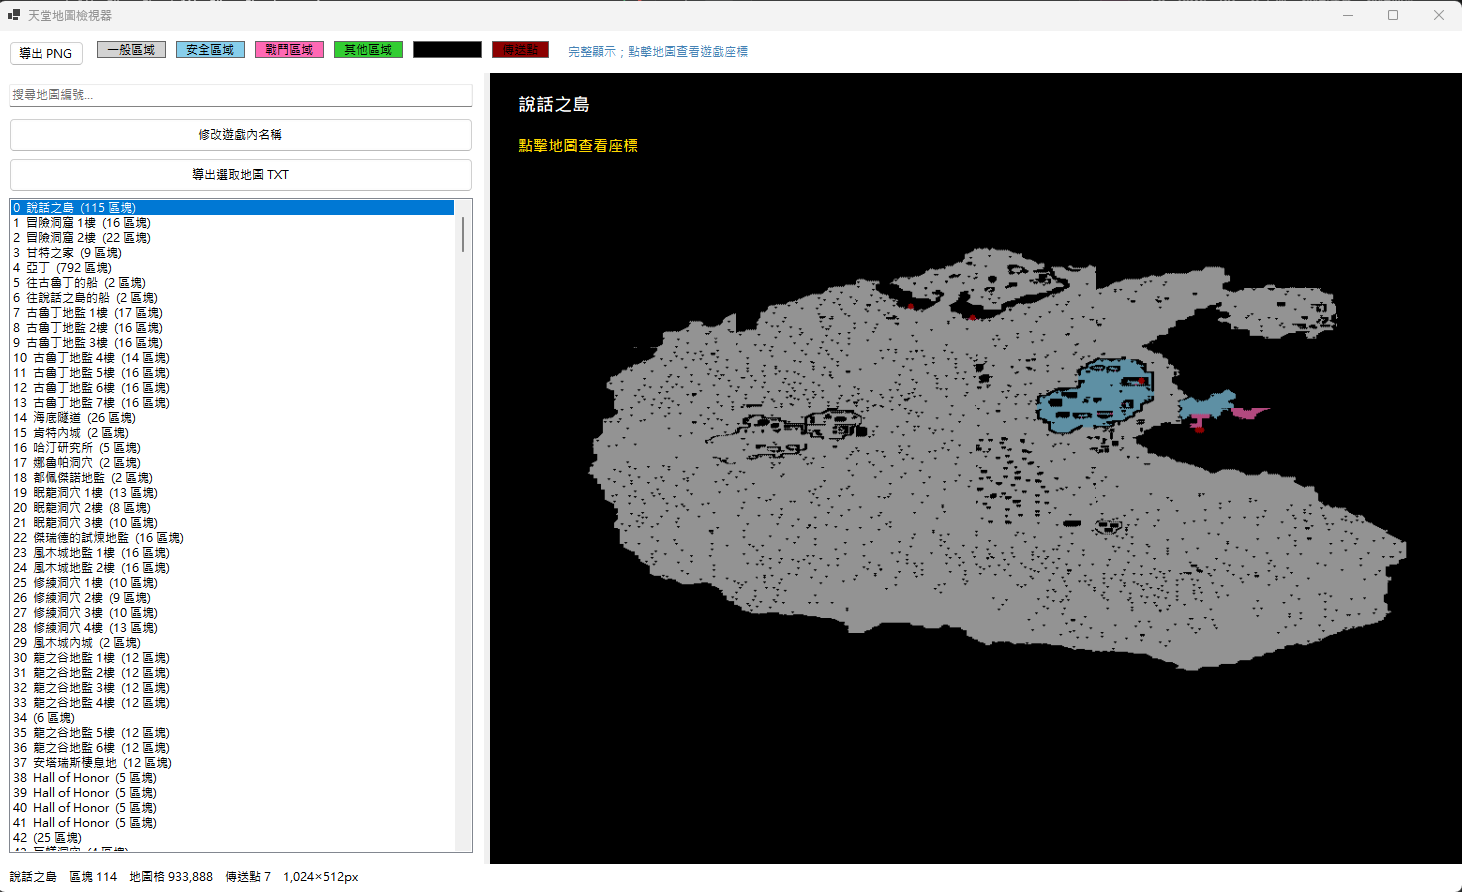Select map 40 Hall of Honor
The height and width of the screenshot is (892, 1462).
tap(232, 807)
